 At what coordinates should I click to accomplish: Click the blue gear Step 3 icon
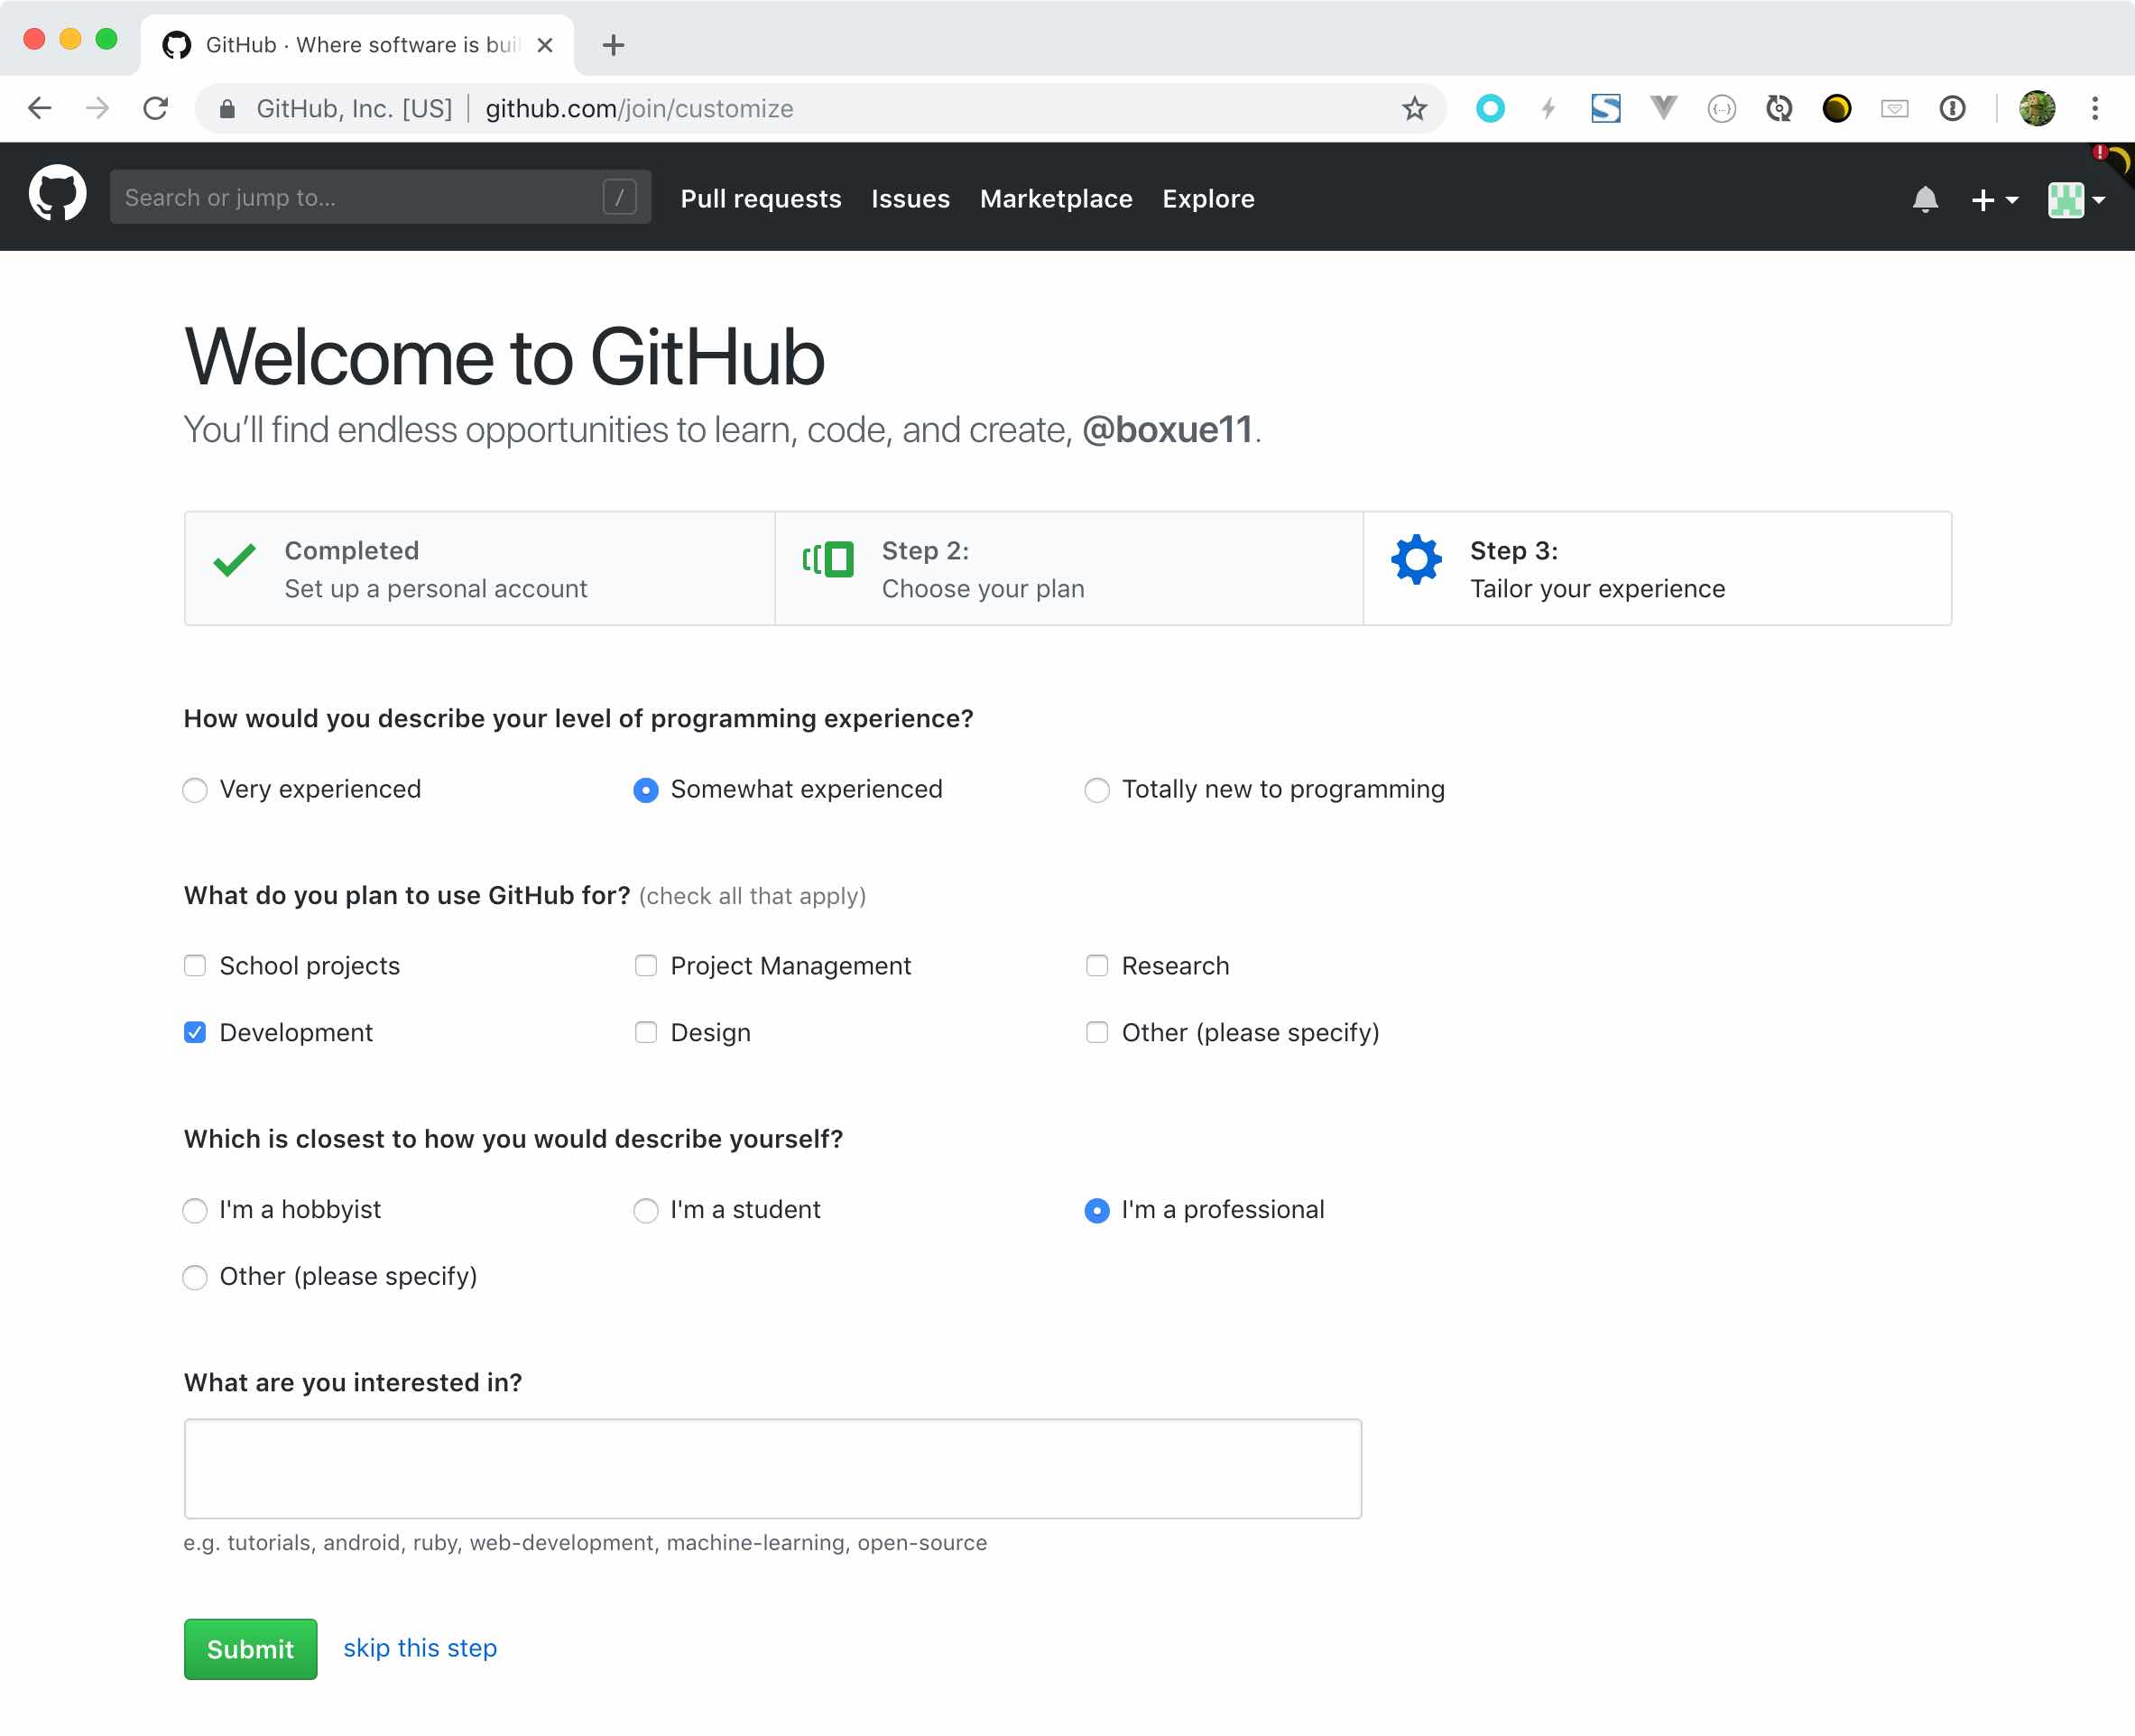(x=1416, y=559)
